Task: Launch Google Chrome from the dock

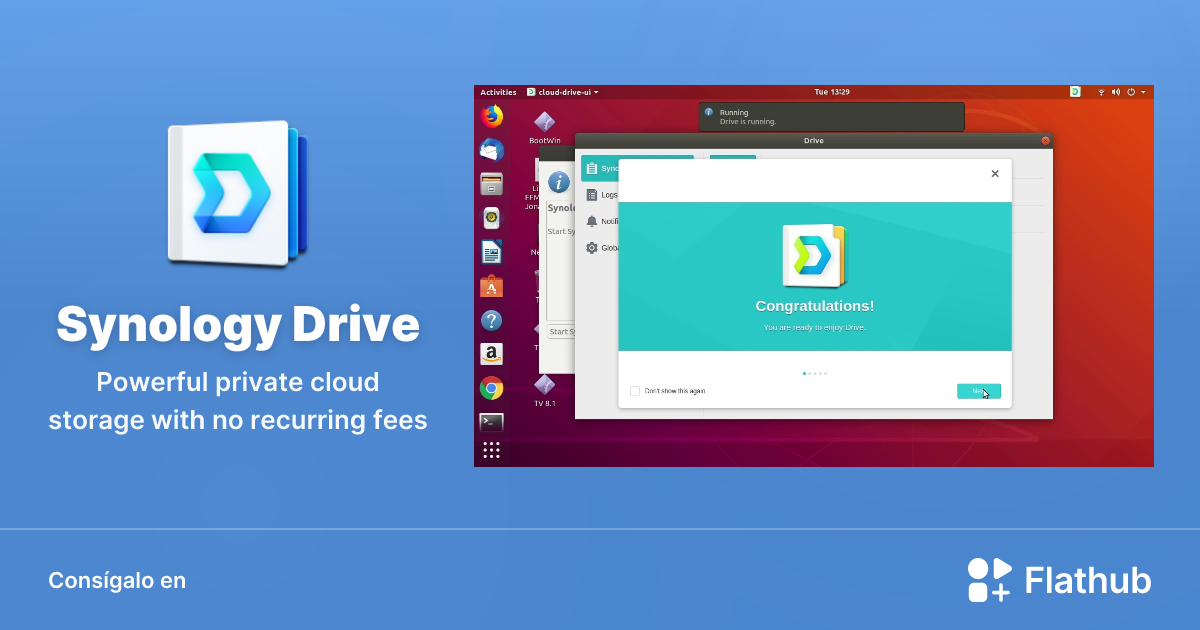Action: pos(491,388)
